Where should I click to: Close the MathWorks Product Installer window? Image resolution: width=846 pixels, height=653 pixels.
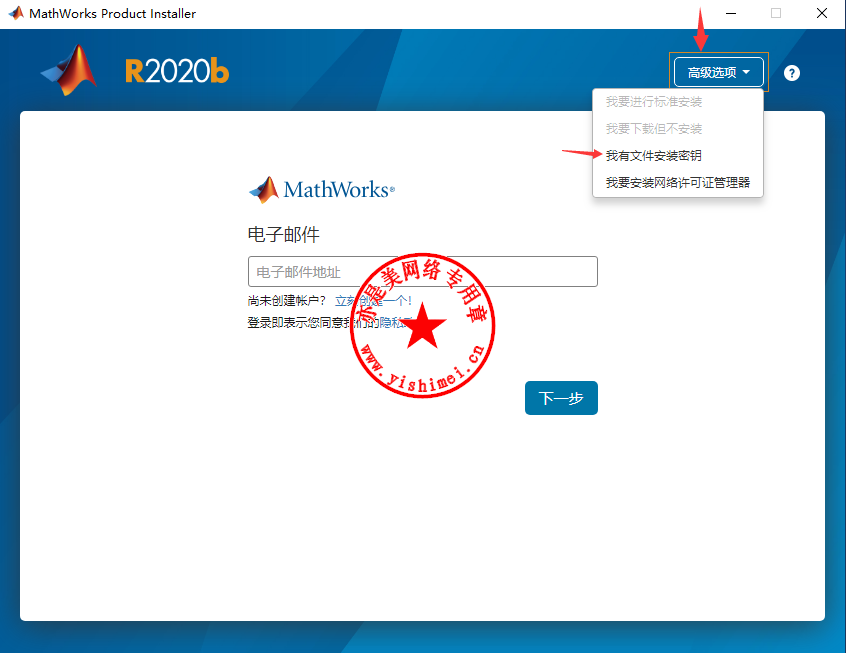[x=822, y=13]
